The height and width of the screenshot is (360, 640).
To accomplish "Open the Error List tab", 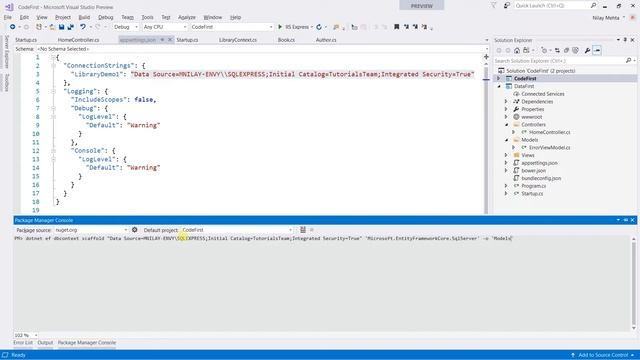I will tap(23, 343).
